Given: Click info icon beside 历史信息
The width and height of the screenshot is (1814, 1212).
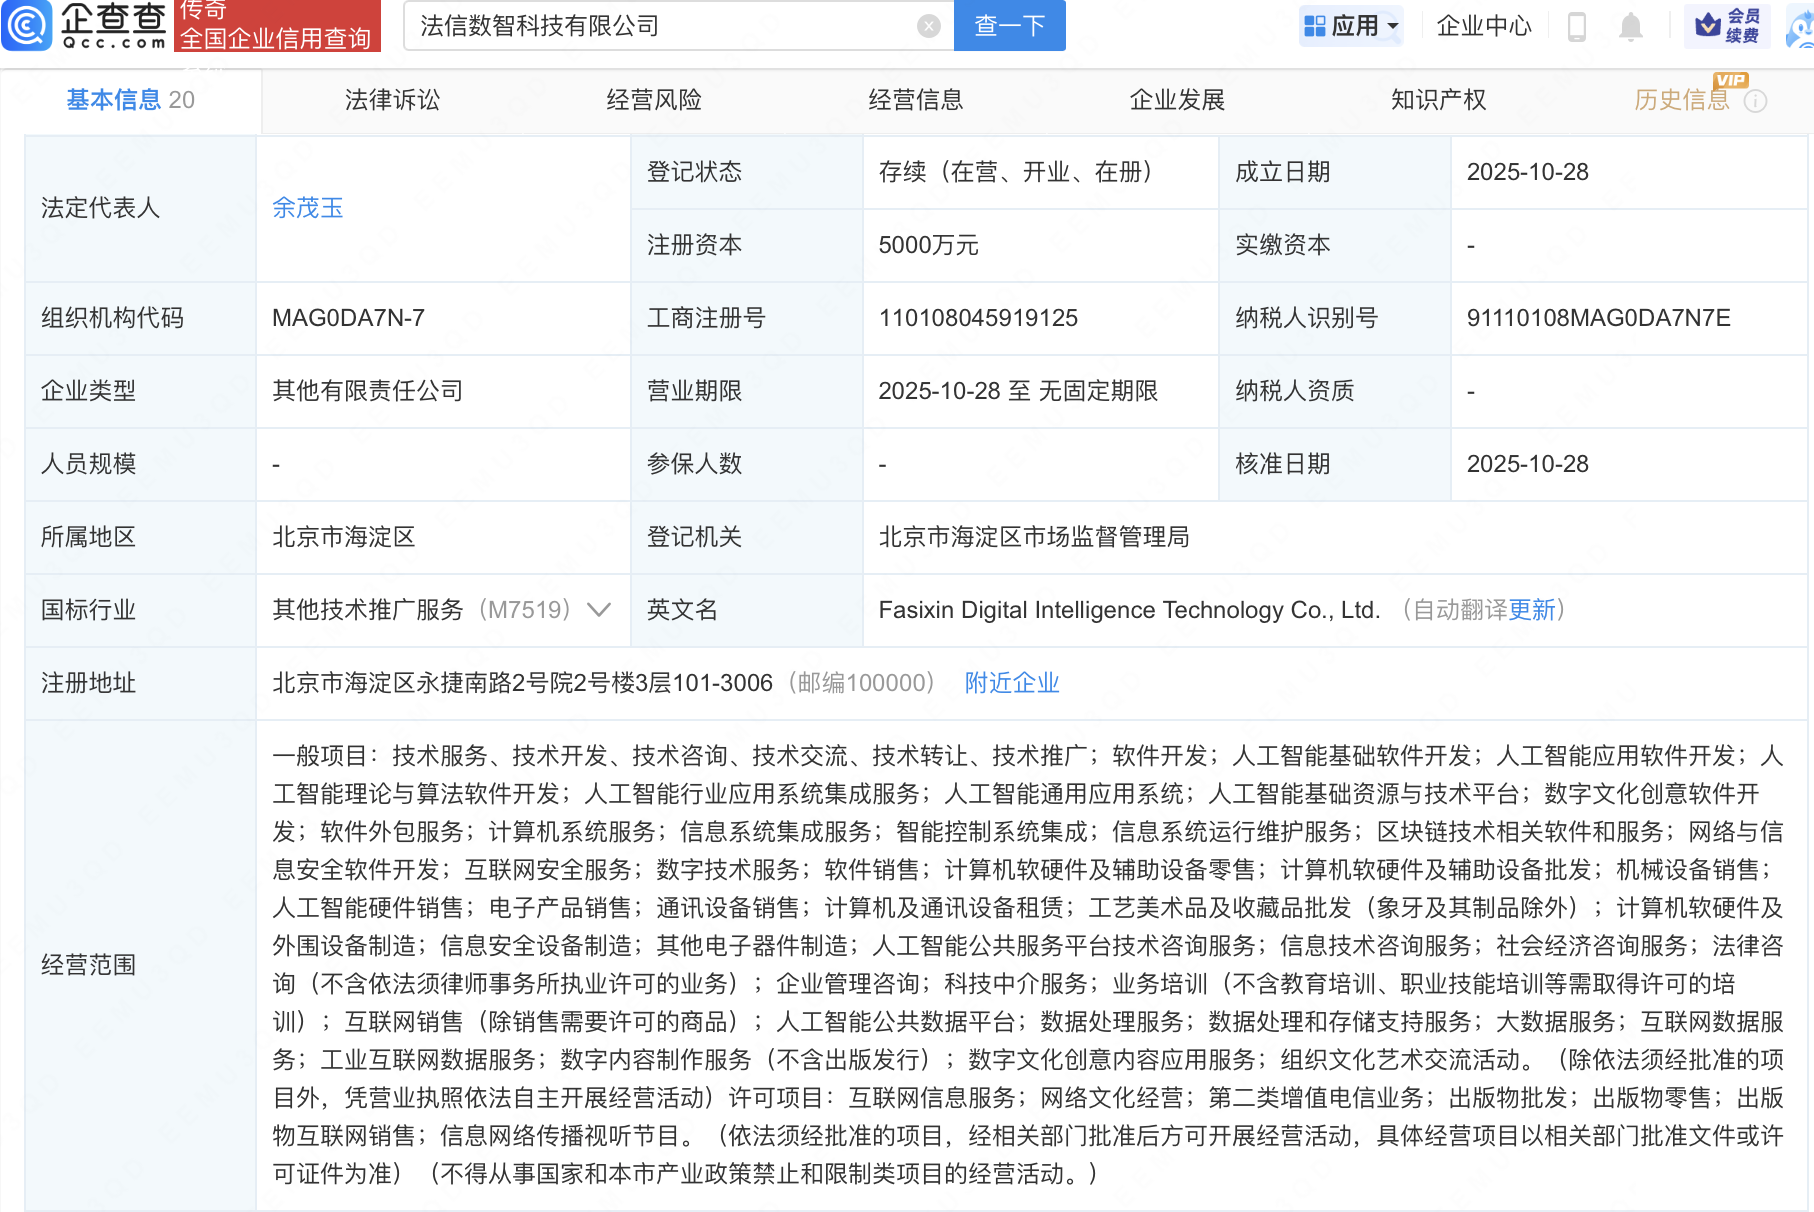Looking at the screenshot, I should click(1755, 101).
